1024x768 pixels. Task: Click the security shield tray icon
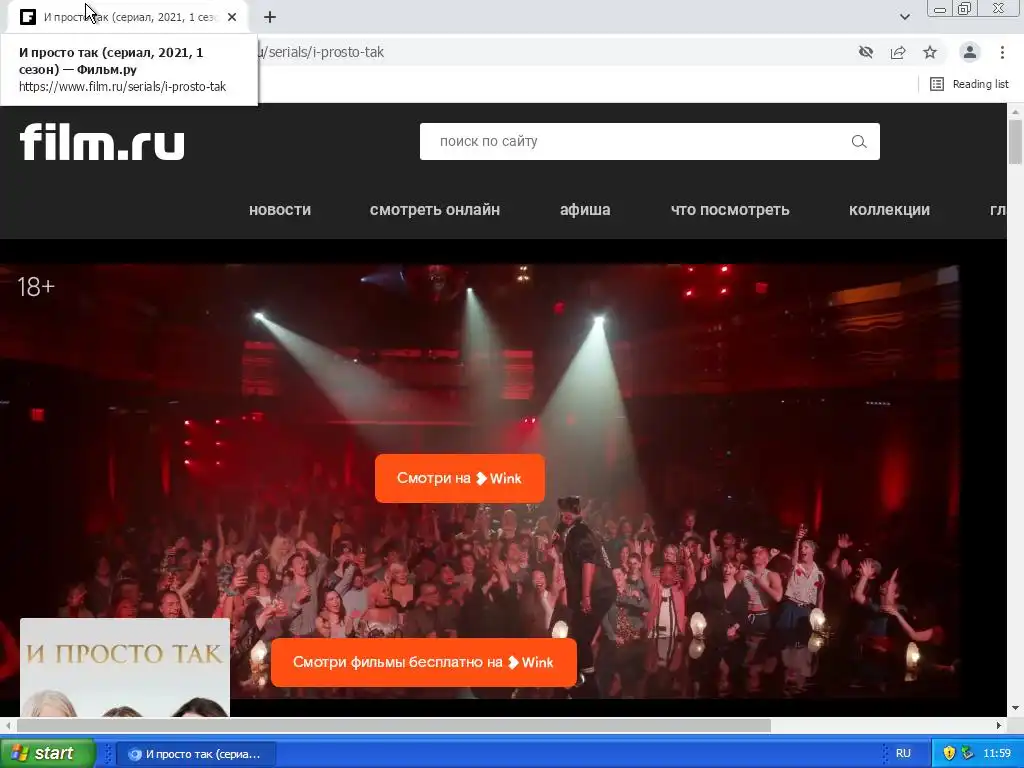[x=949, y=753]
